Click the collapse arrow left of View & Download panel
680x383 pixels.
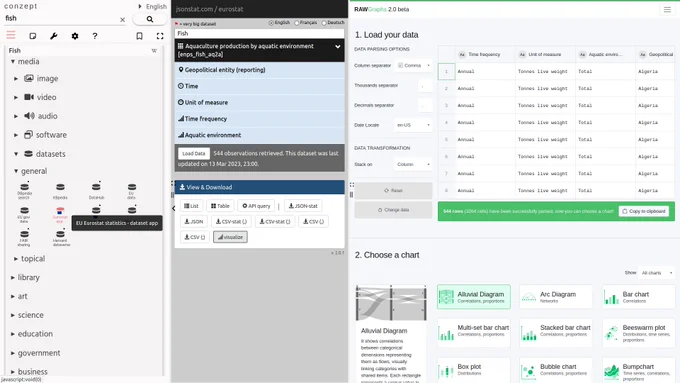click(173, 209)
